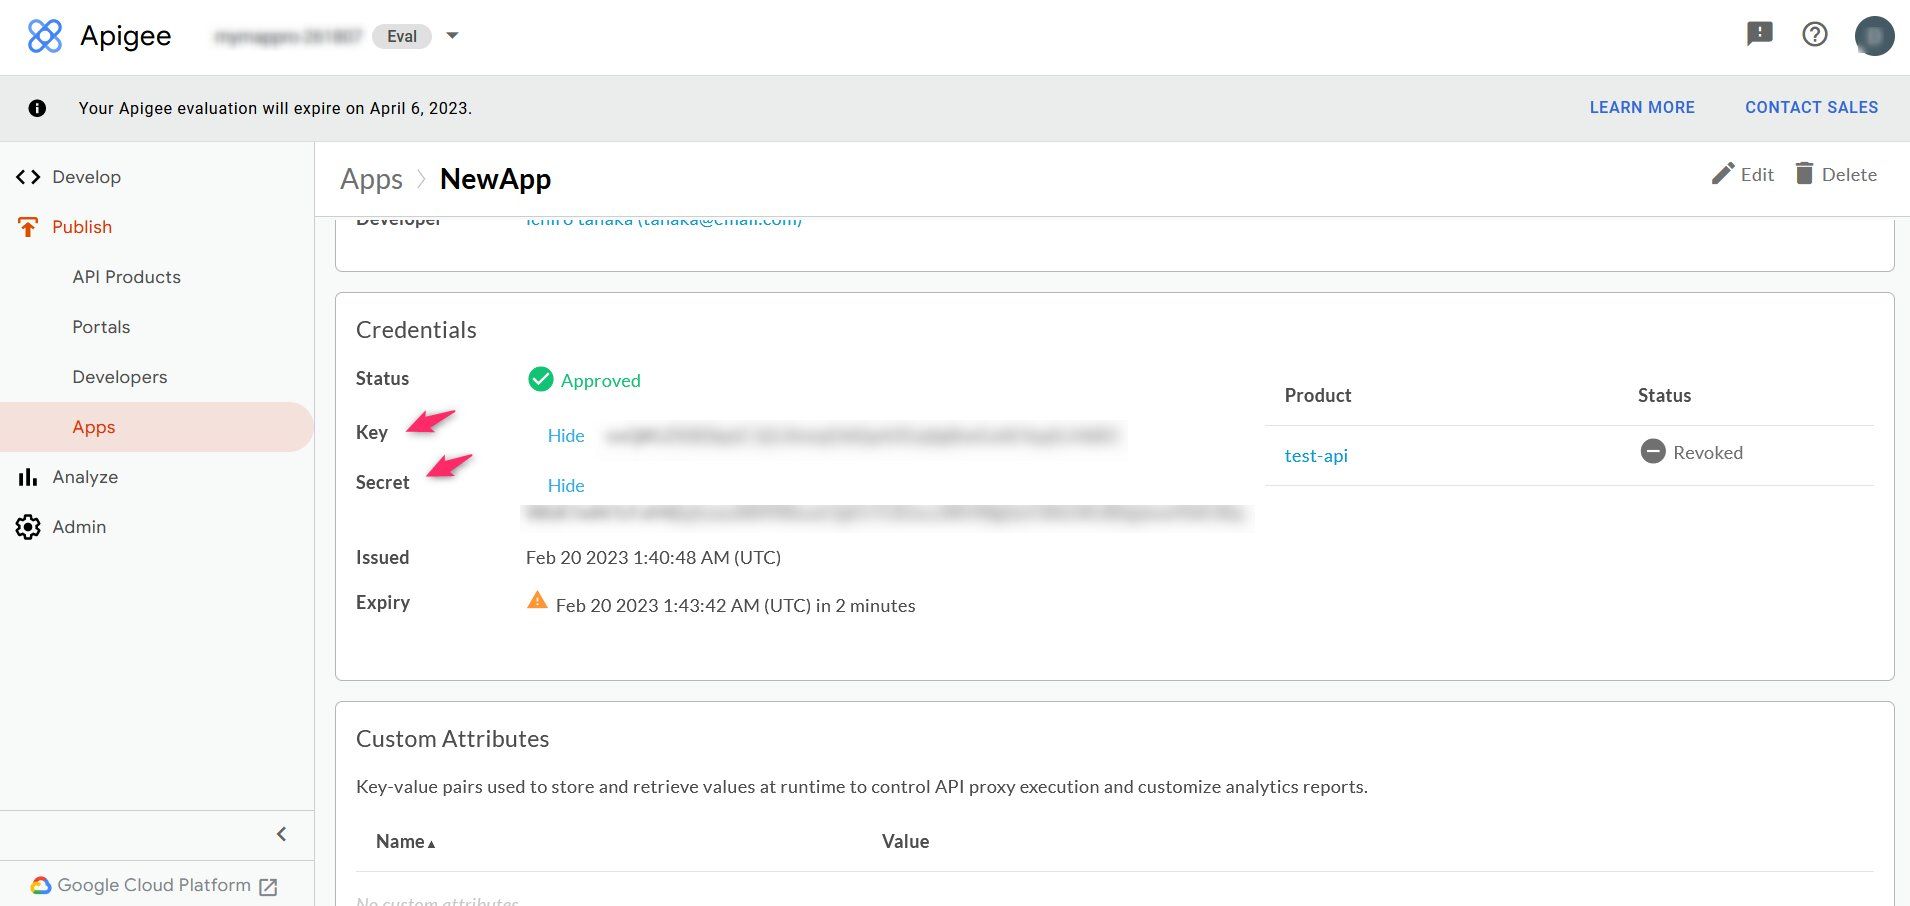Open the test-api product link
This screenshot has height=906, width=1910.
[x=1315, y=456]
